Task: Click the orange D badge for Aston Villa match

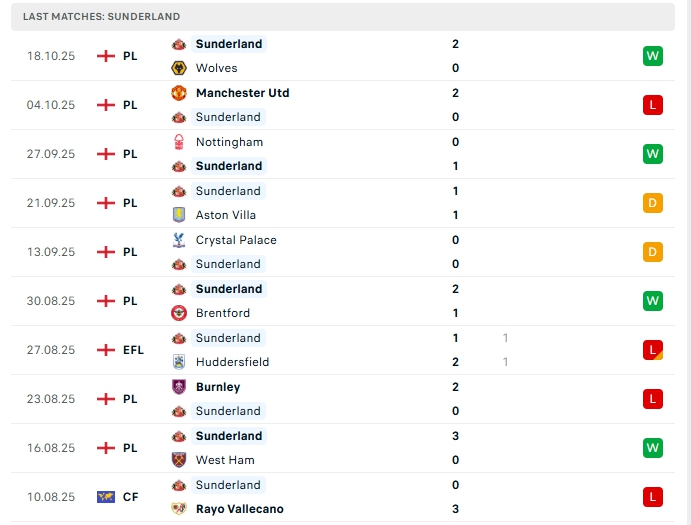Action: [x=653, y=203]
